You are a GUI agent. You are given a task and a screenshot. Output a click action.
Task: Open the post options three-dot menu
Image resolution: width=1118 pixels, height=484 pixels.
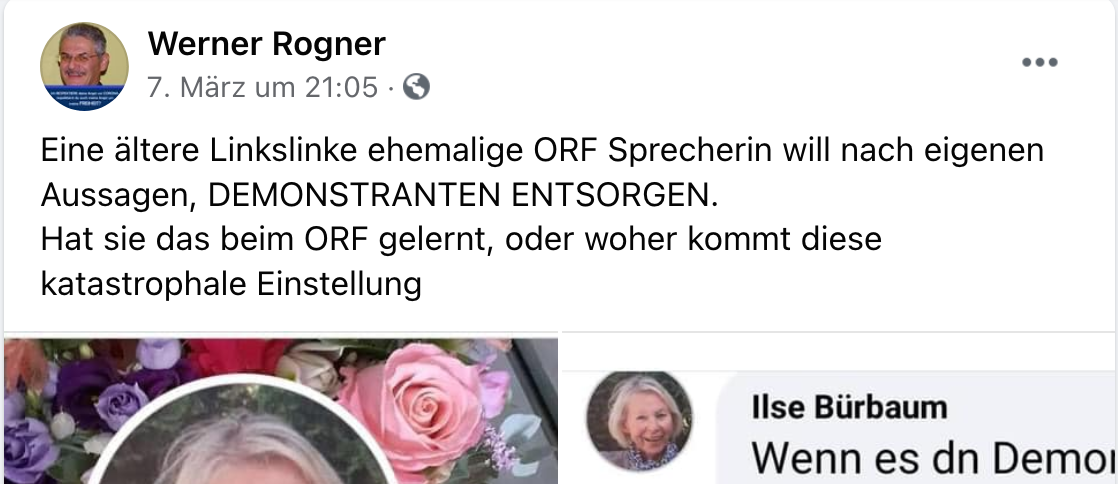(1040, 62)
